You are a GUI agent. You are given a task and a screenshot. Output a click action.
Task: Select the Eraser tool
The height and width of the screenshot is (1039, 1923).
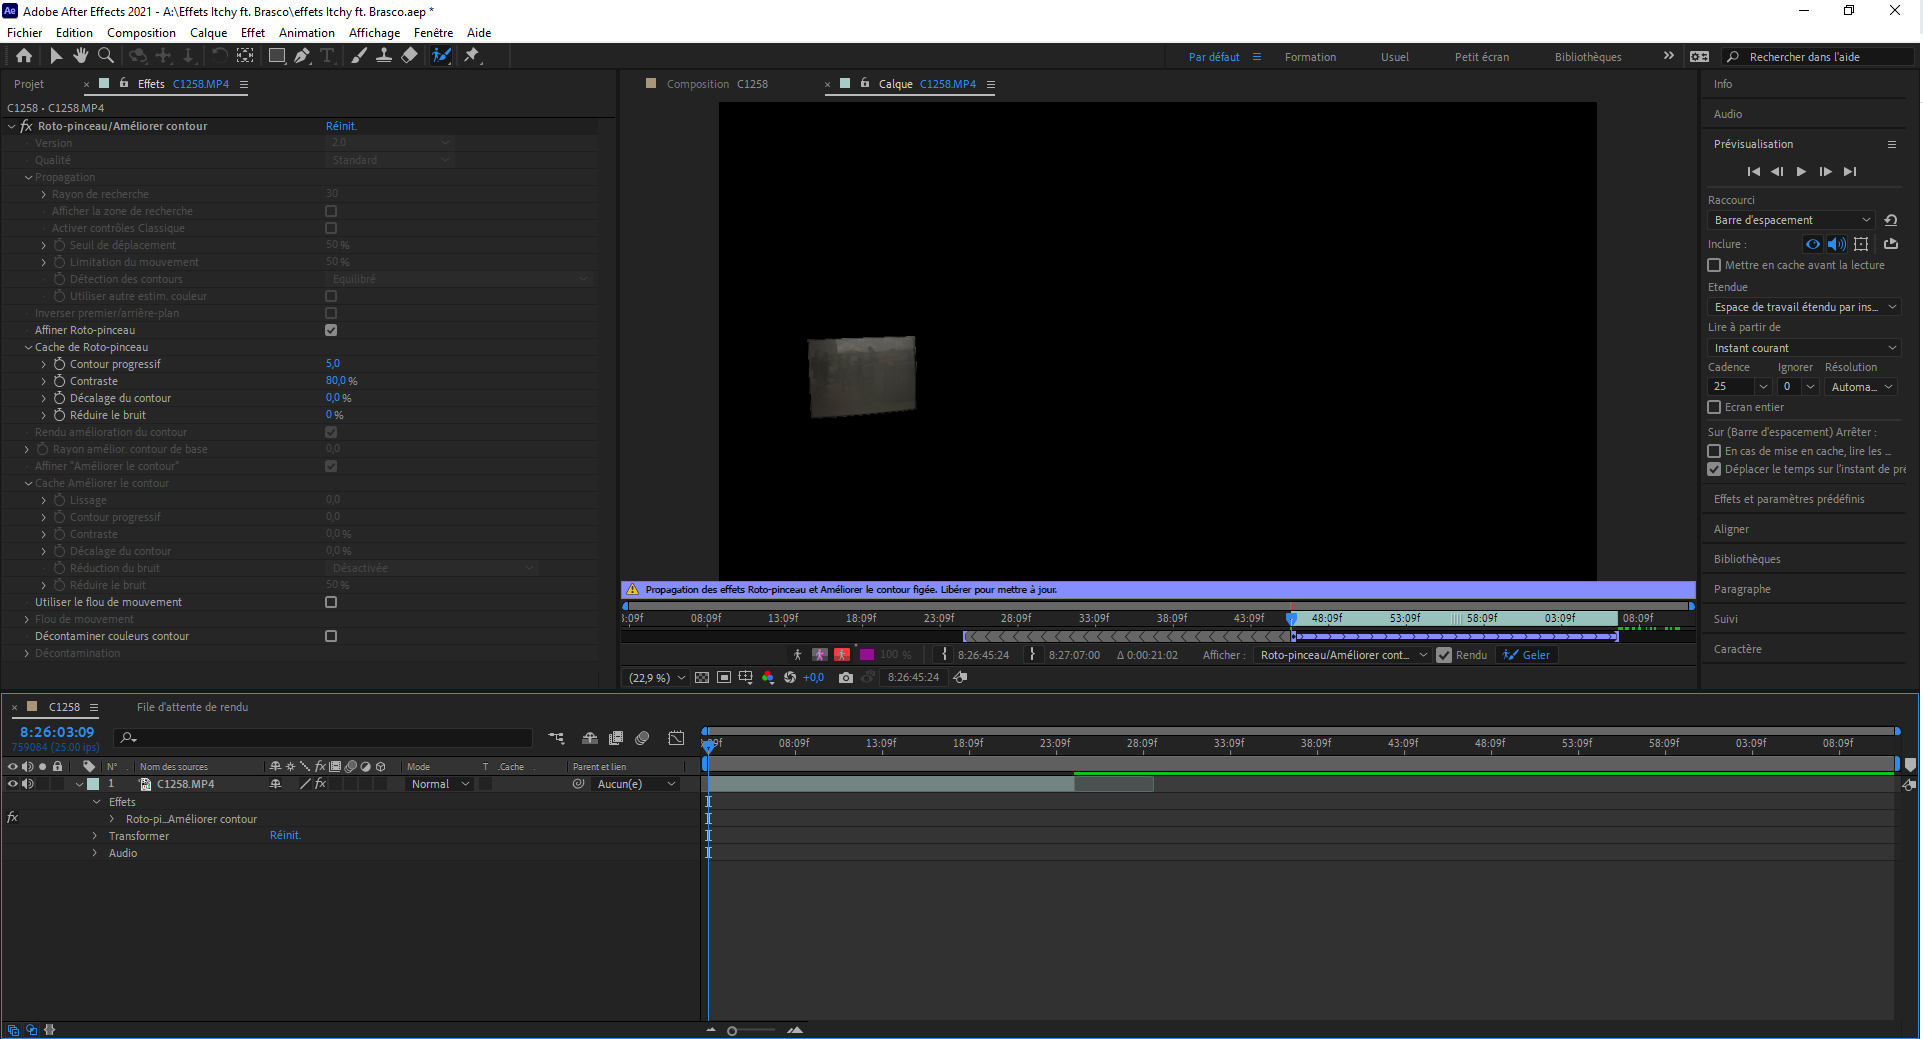[x=409, y=56]
